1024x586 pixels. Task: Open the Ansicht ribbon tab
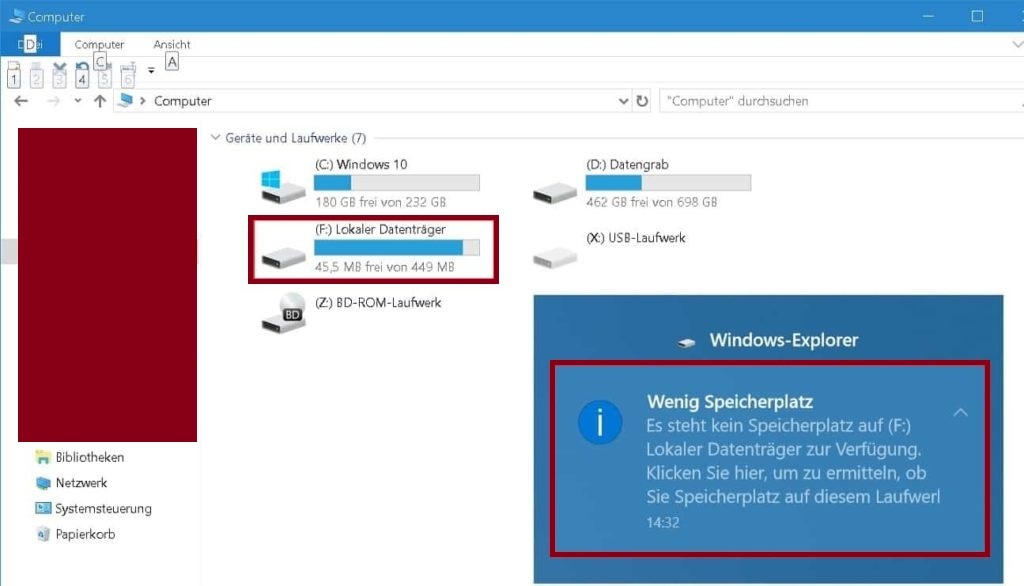[x=172, y=44]
